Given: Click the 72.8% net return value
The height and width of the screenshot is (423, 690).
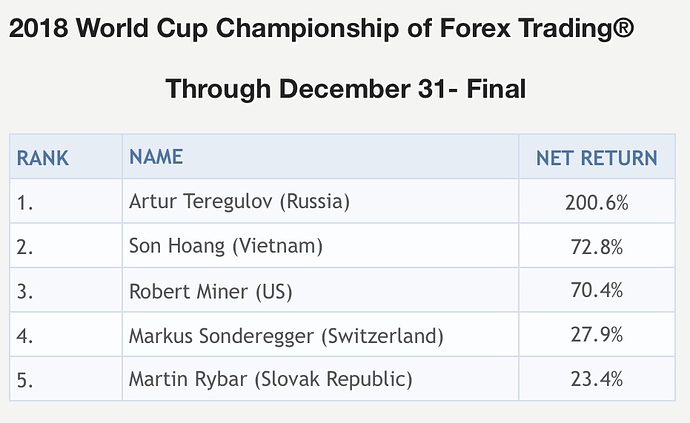Looking at the screenshot, I should 597,246.
